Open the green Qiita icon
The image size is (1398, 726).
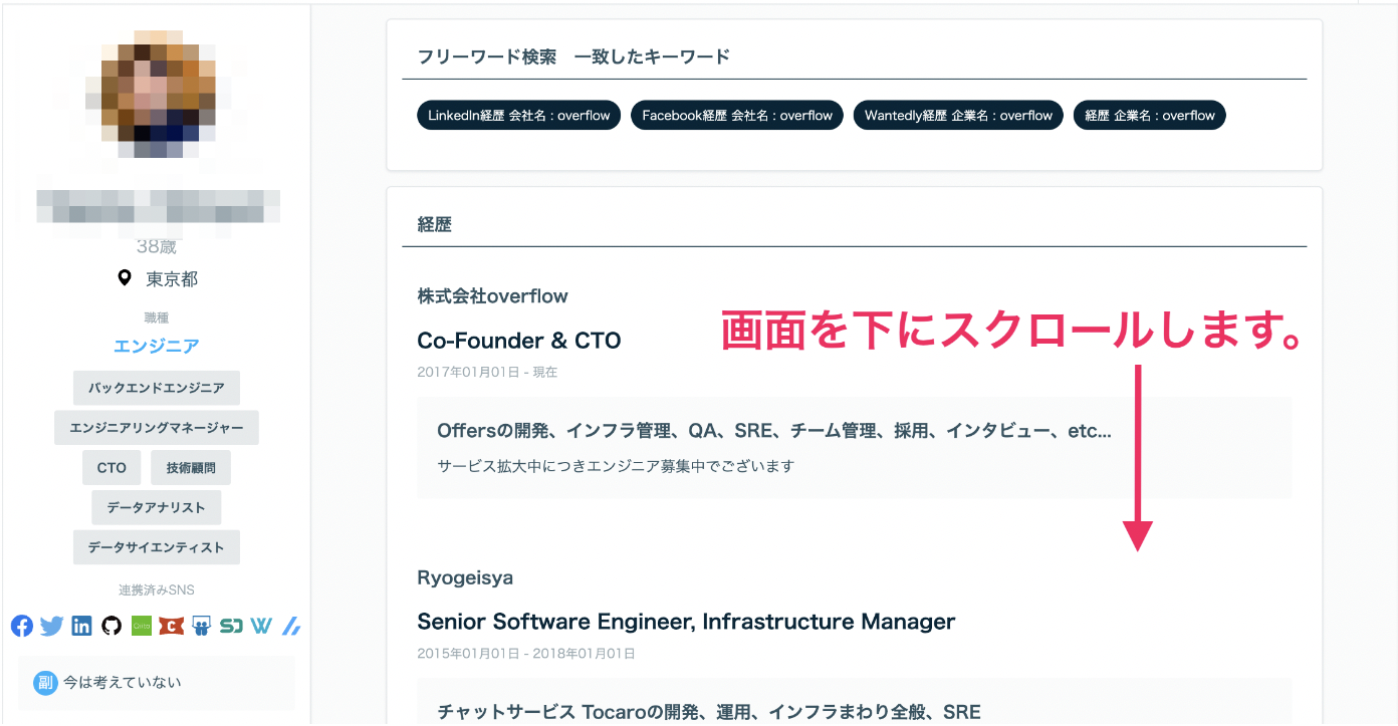(x=141, y=626)
